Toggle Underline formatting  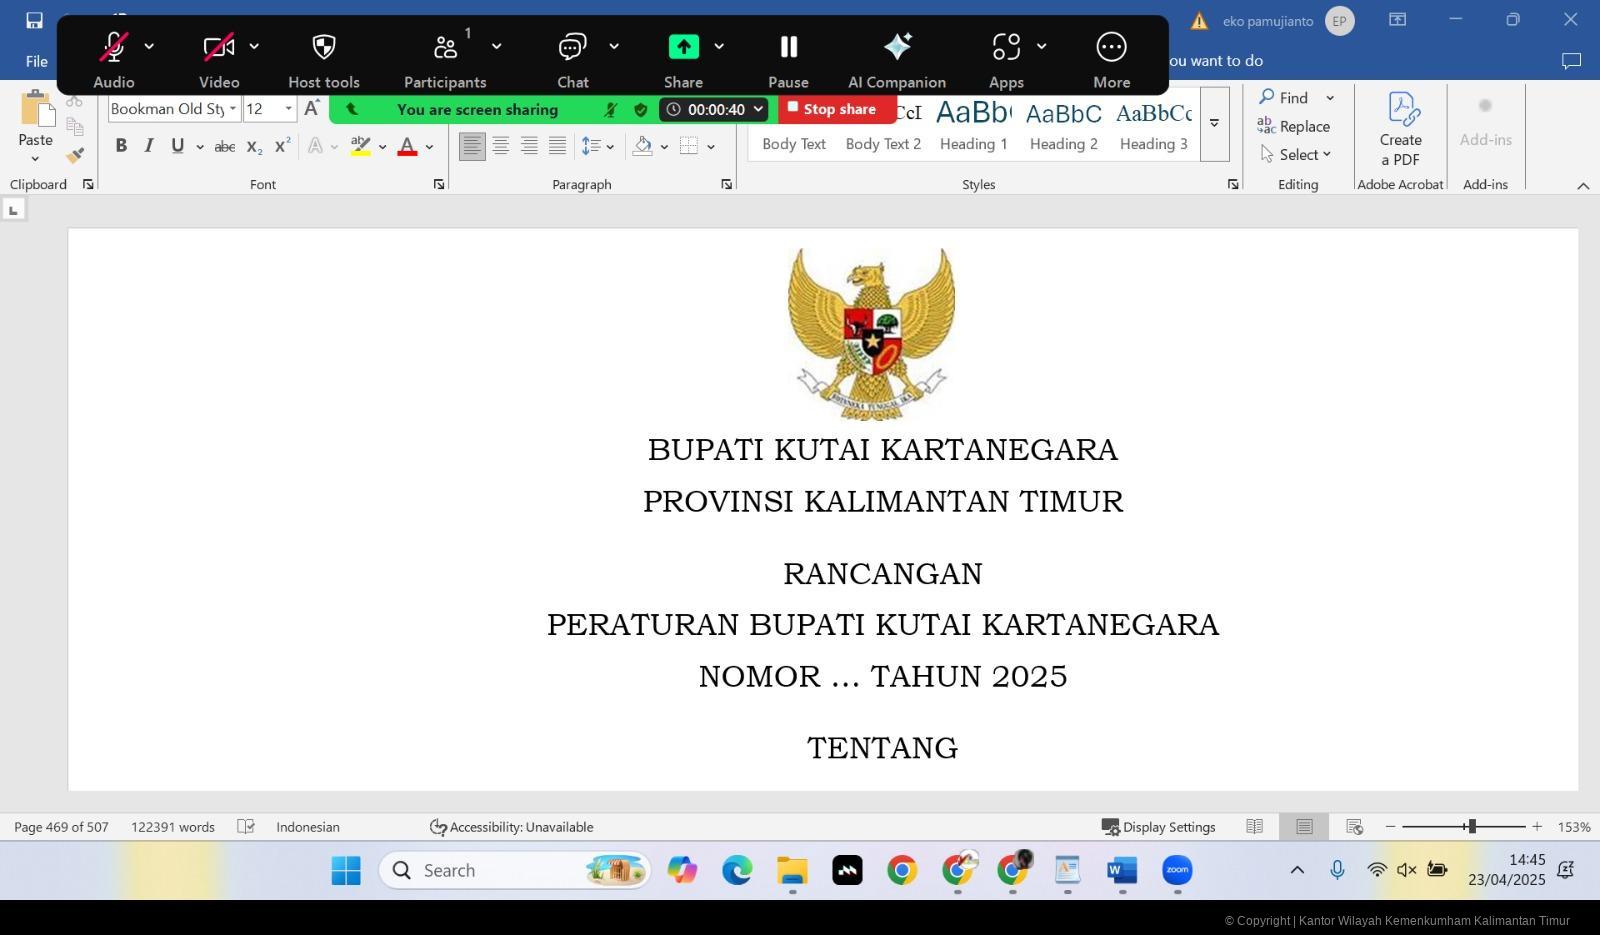coord(178,146)
